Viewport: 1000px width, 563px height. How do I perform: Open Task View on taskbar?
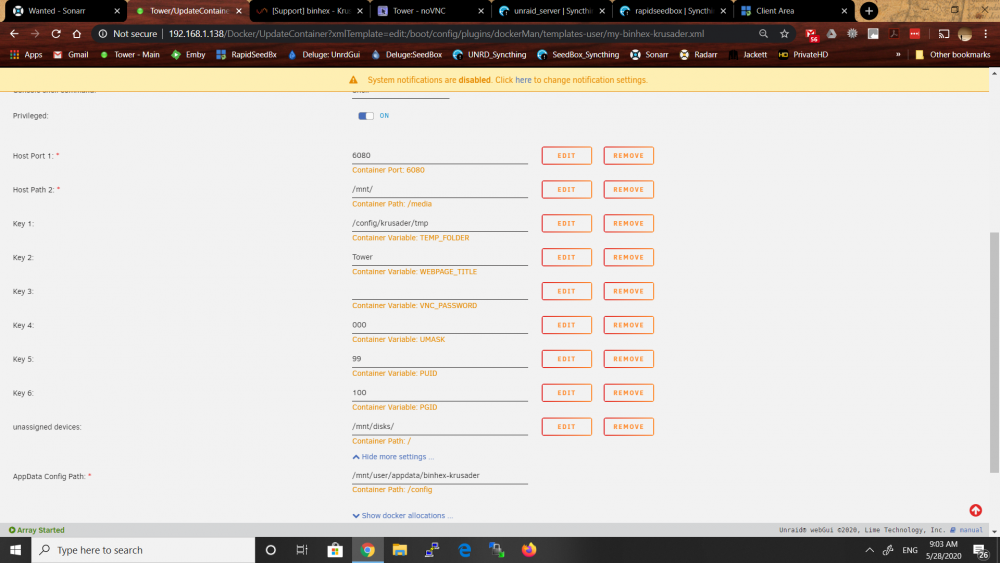pos(302,550)
